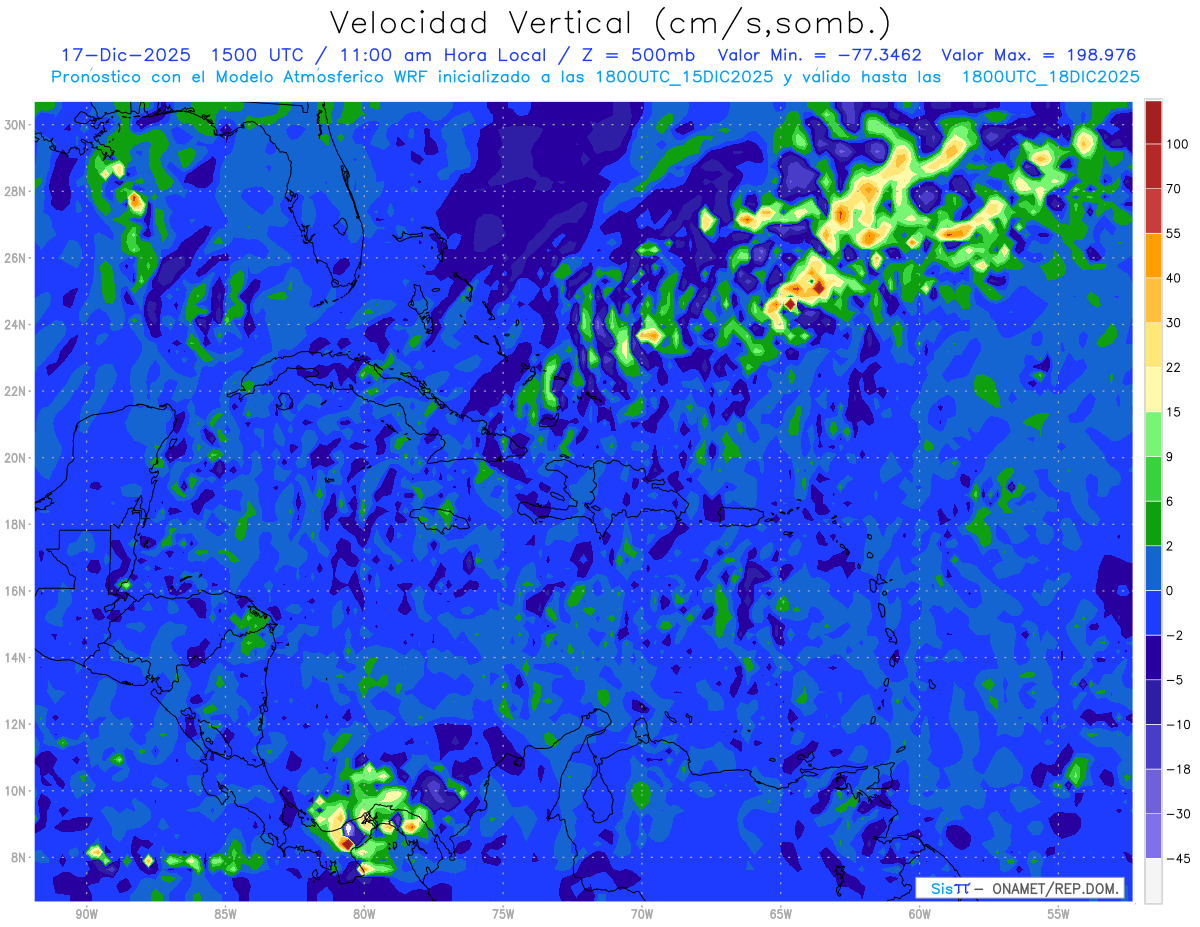Image resolution: width=1200 pixels, height=927 pixels.
Task: Click the navy colorbar segment between -5 and -2
Action: point(1153,657)
